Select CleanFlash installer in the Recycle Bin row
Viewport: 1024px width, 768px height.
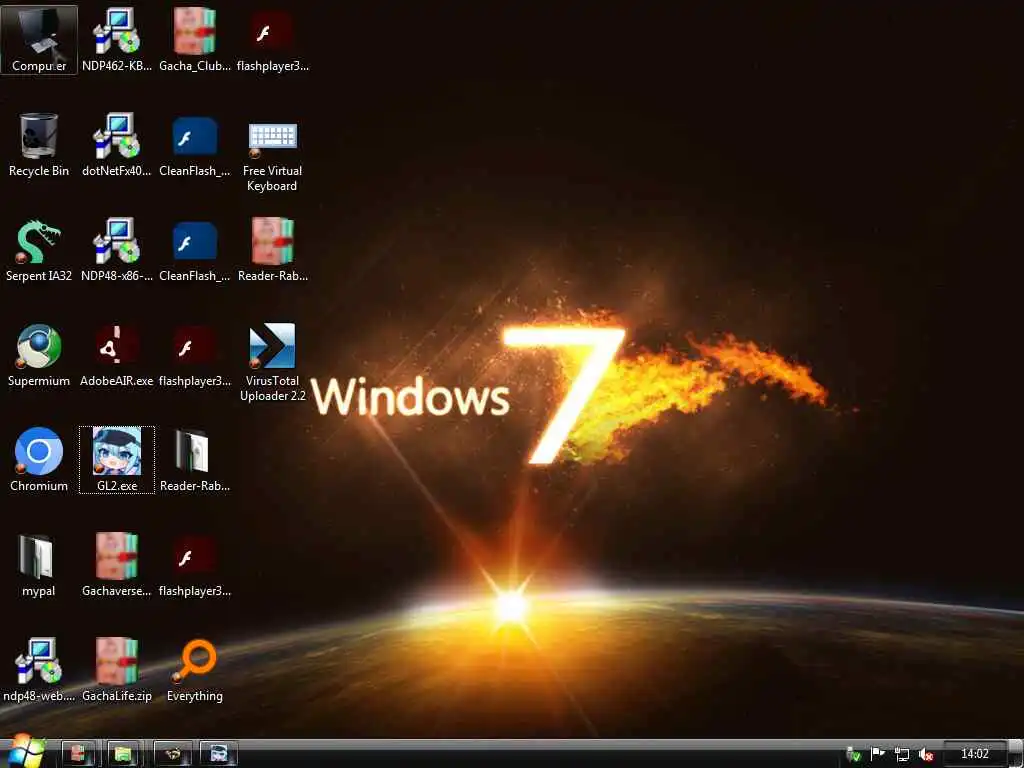coord(195,145)
